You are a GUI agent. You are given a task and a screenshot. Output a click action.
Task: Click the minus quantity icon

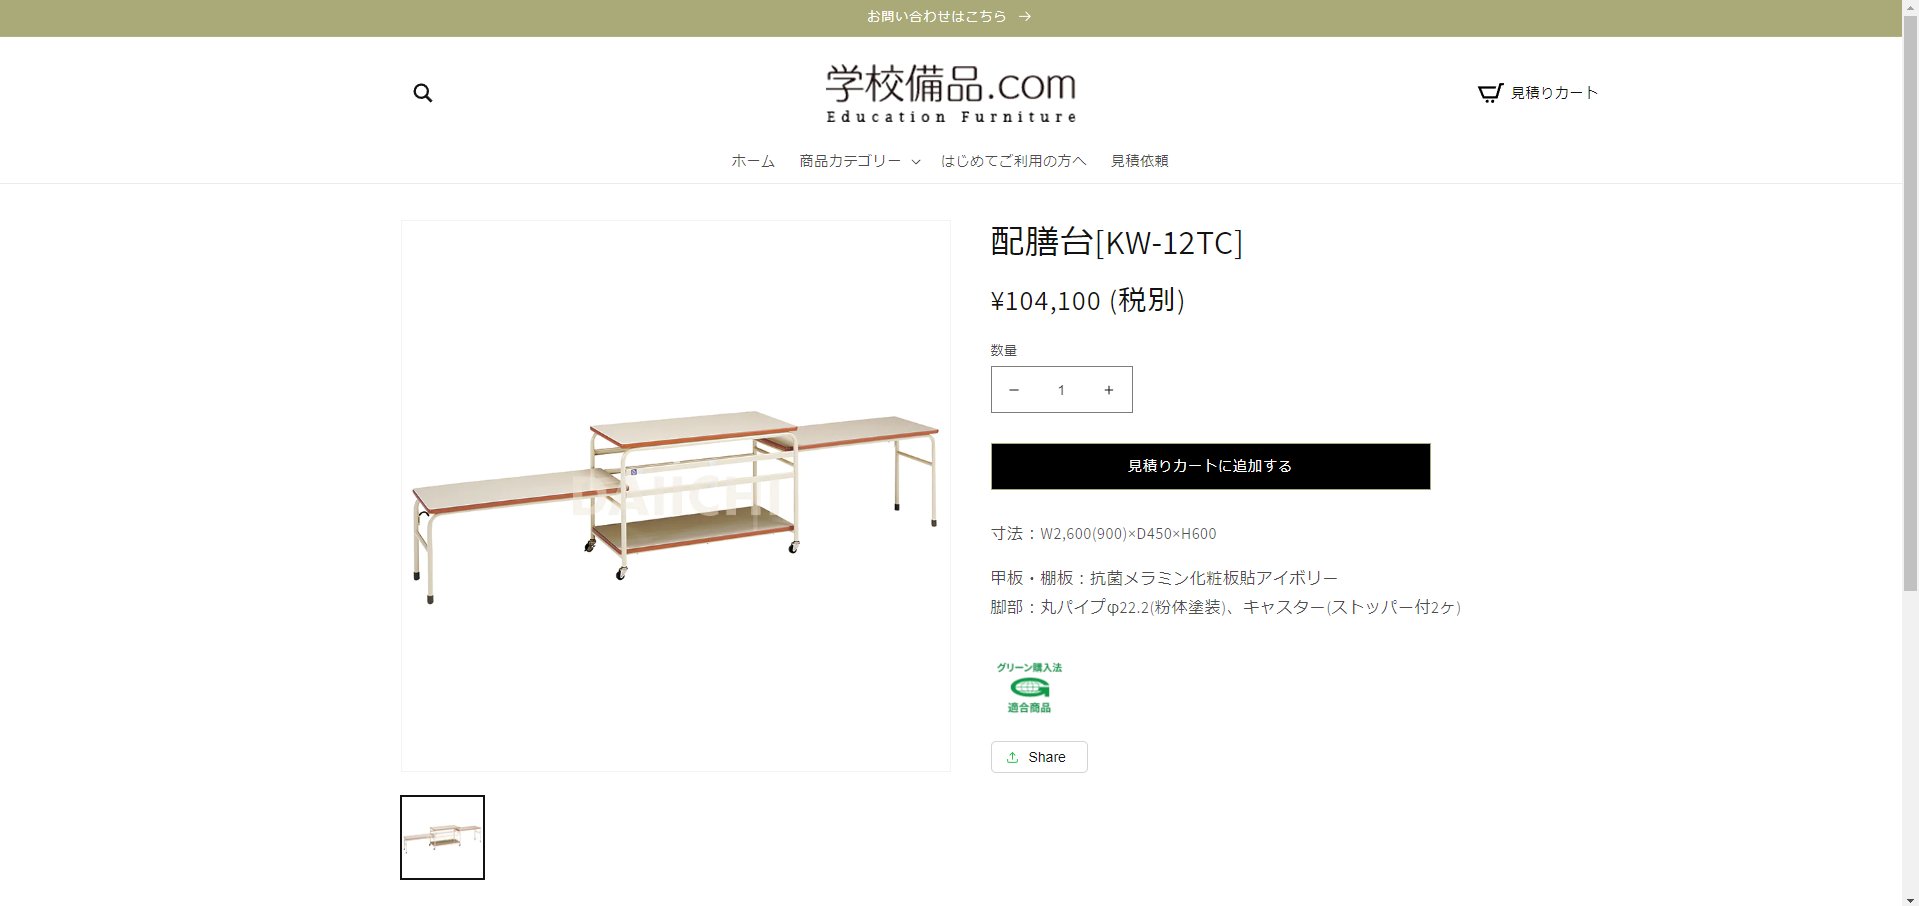(1014, 390)
